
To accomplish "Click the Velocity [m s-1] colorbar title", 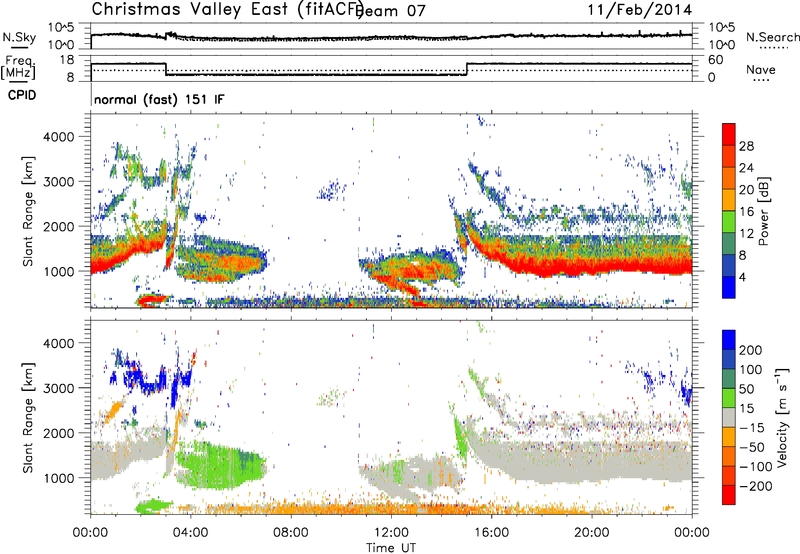I will tap(782, 417).
